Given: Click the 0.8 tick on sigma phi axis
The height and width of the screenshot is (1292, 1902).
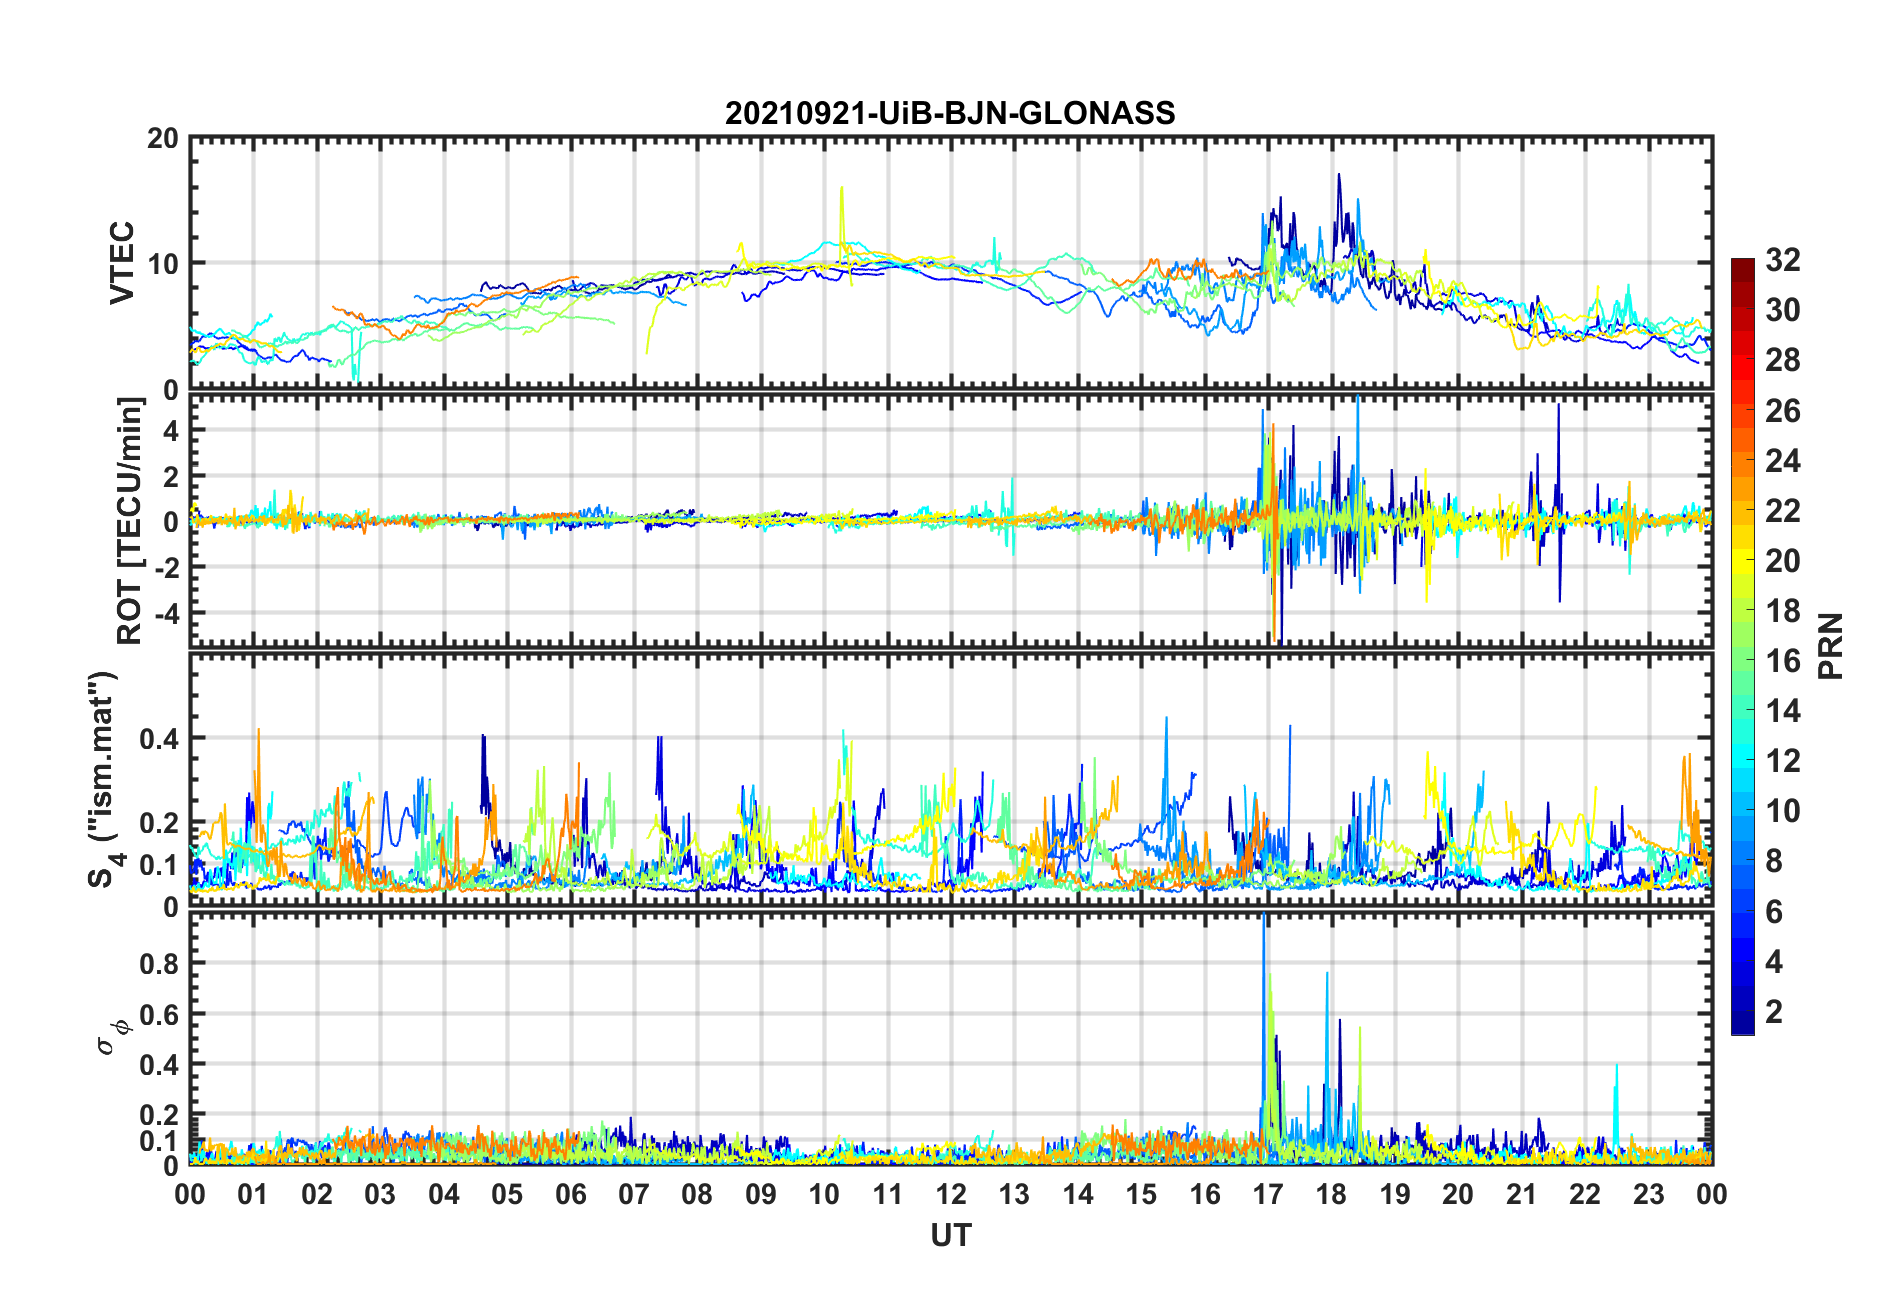Looking at the screenshot, I should click(160, 963).
